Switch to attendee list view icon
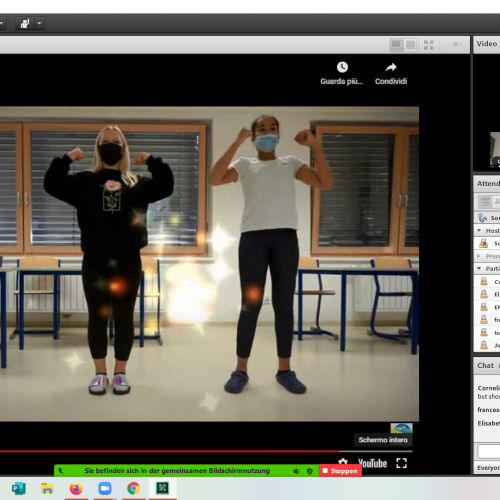This screenshot has width=500, height=500. click(x=485, y=201)
